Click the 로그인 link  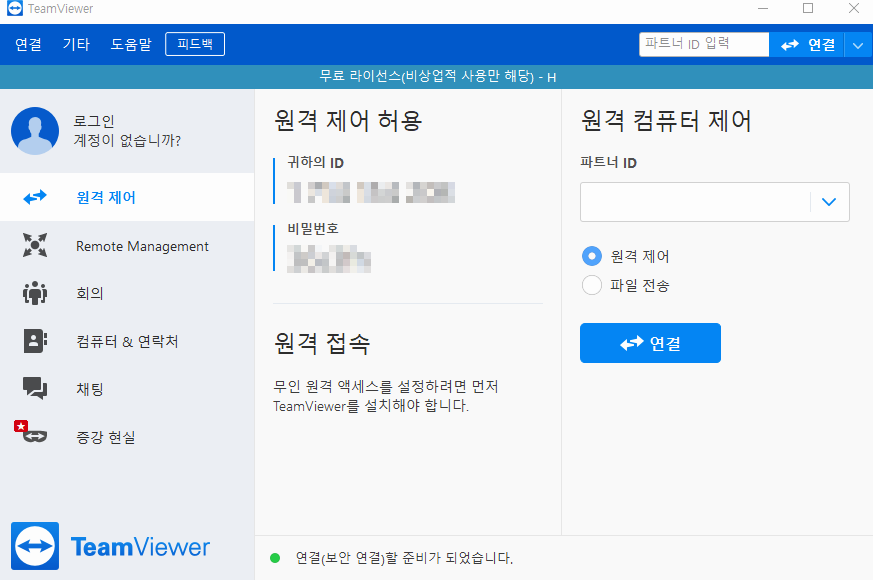click(94, 121)
